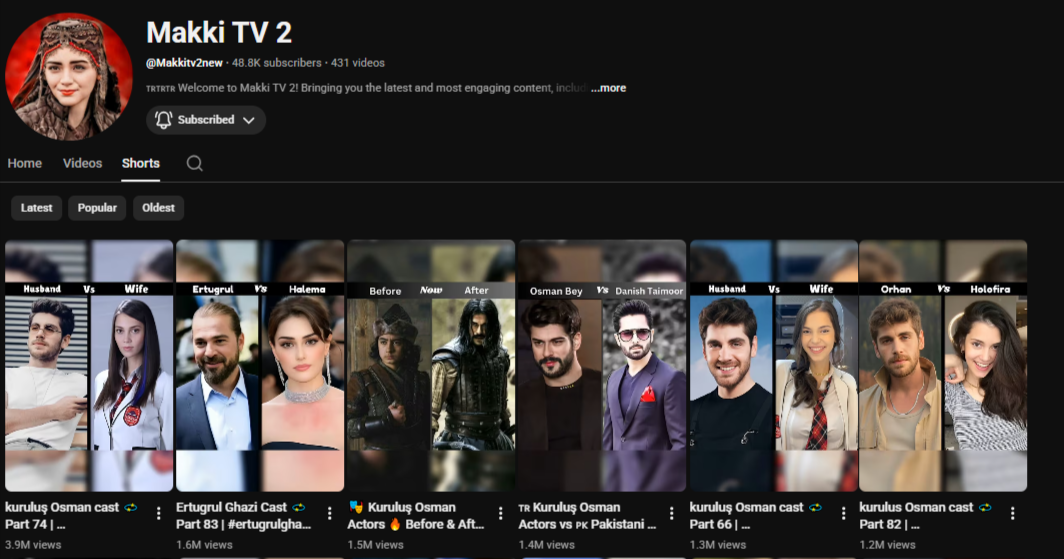Switch to the Home tab
This screenshot has height=559, width=1064.
point(25,163)
